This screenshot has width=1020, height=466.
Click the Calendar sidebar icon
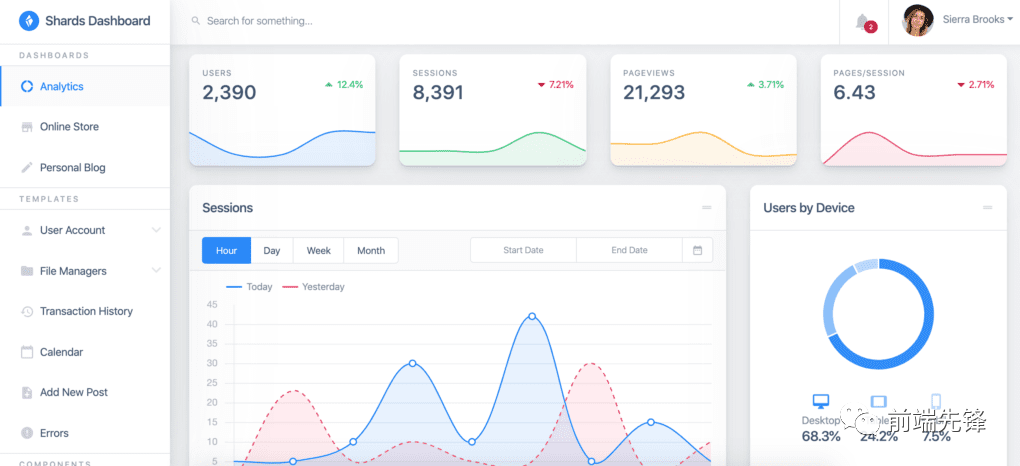point(27,352)
